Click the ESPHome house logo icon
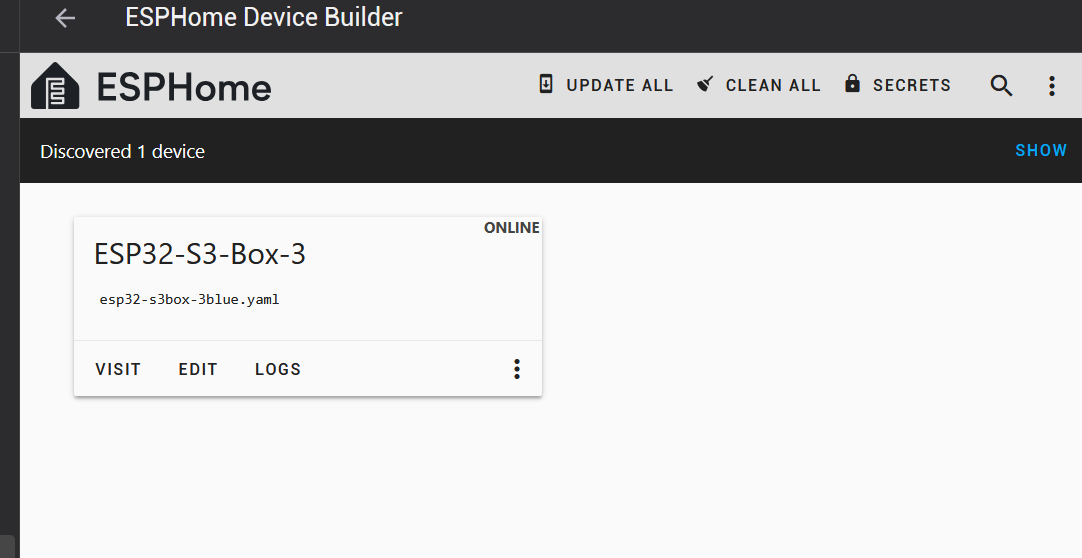Screen dimensions: 1082x558 55,86
